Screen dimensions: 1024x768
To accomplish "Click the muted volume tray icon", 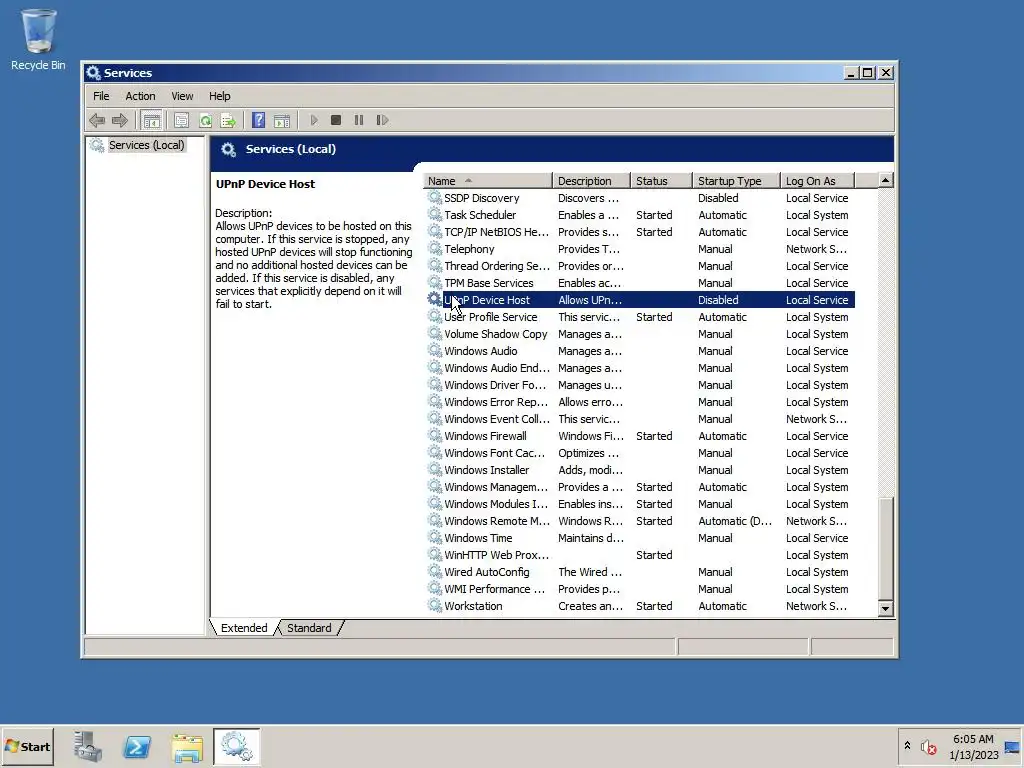I will tap(928, 746).
